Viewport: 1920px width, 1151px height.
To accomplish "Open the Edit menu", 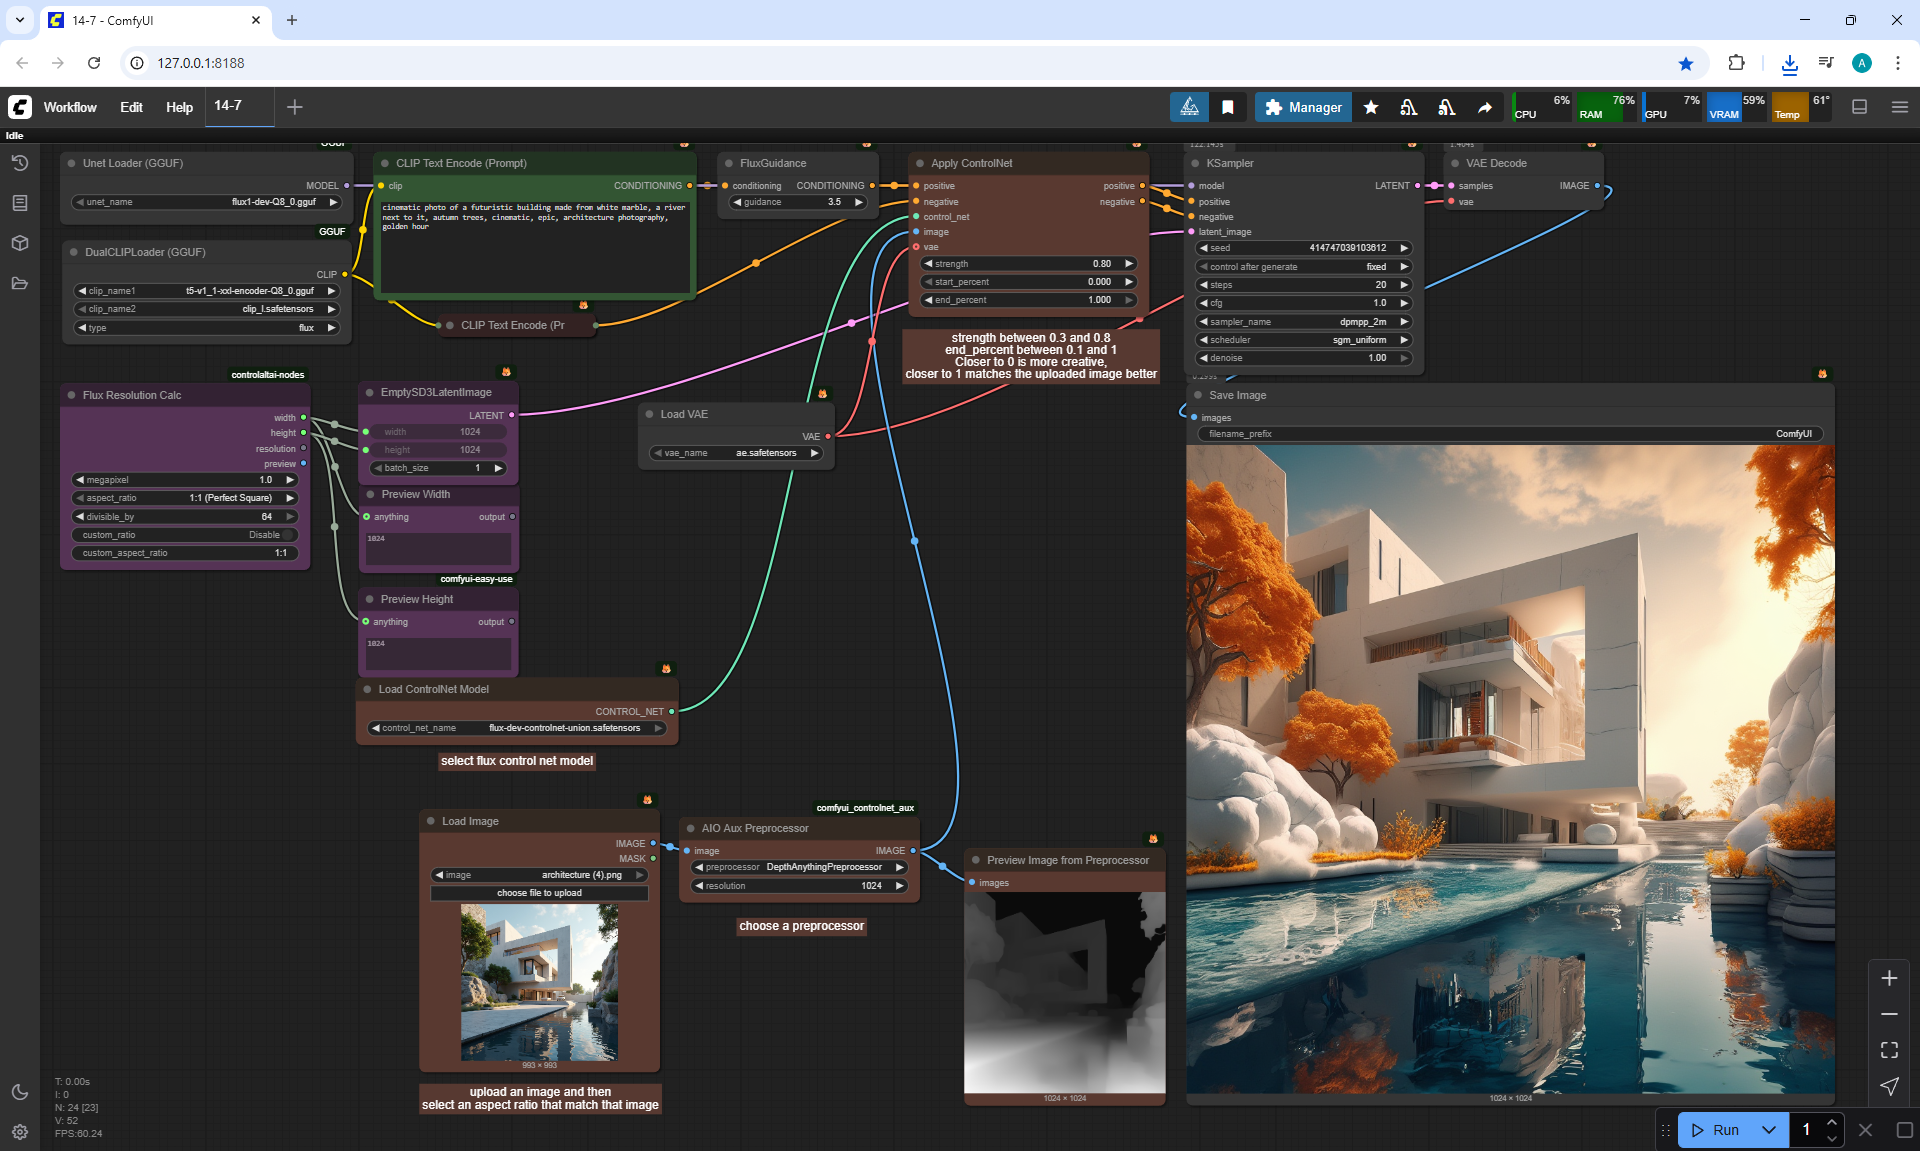I will click(131, 107).
